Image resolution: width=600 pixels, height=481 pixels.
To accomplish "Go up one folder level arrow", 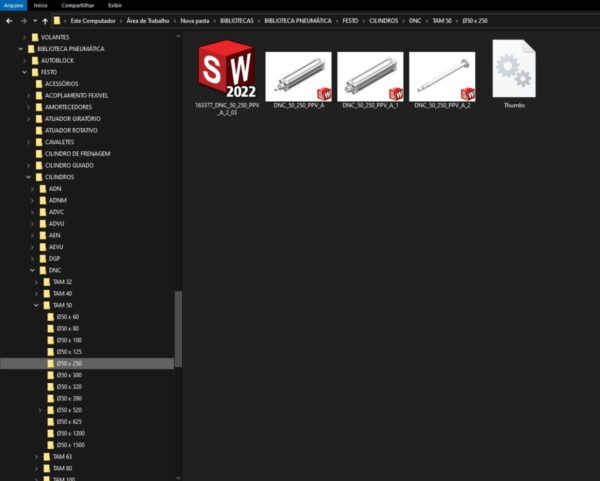I will pyautogui.click(x=45, y=21).
